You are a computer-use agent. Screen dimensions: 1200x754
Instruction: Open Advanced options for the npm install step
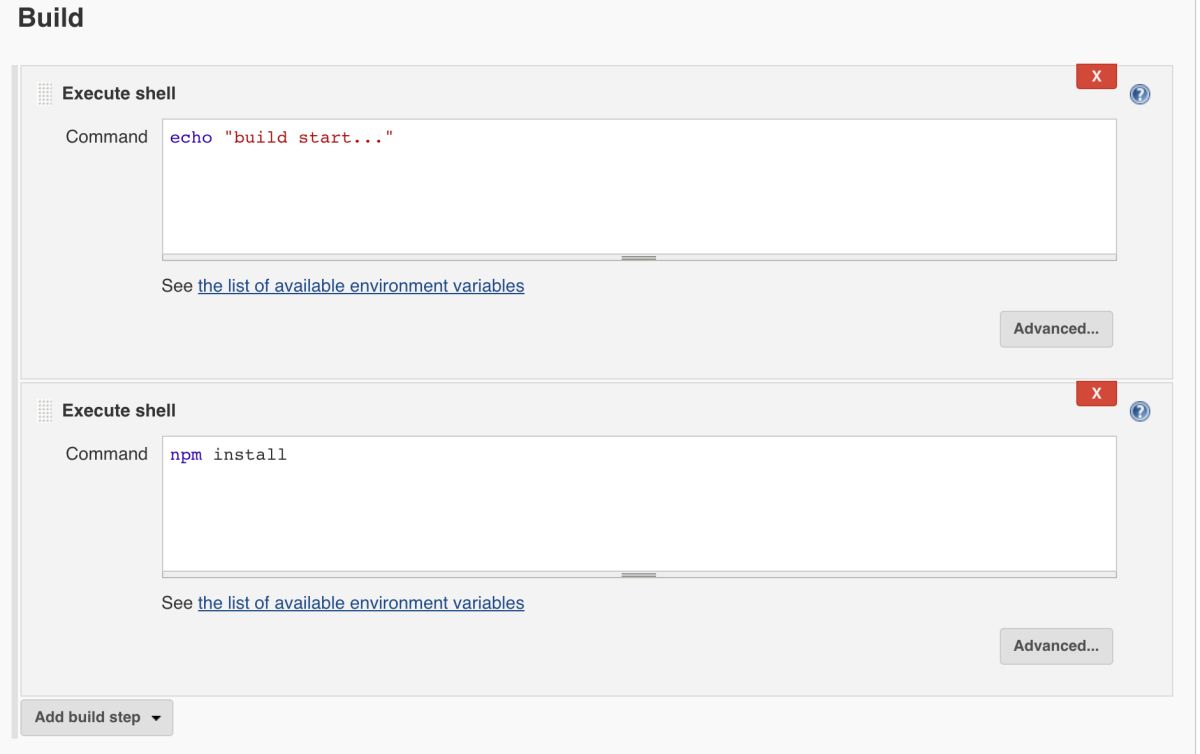pyautogui.click(x=1055, y=646)
